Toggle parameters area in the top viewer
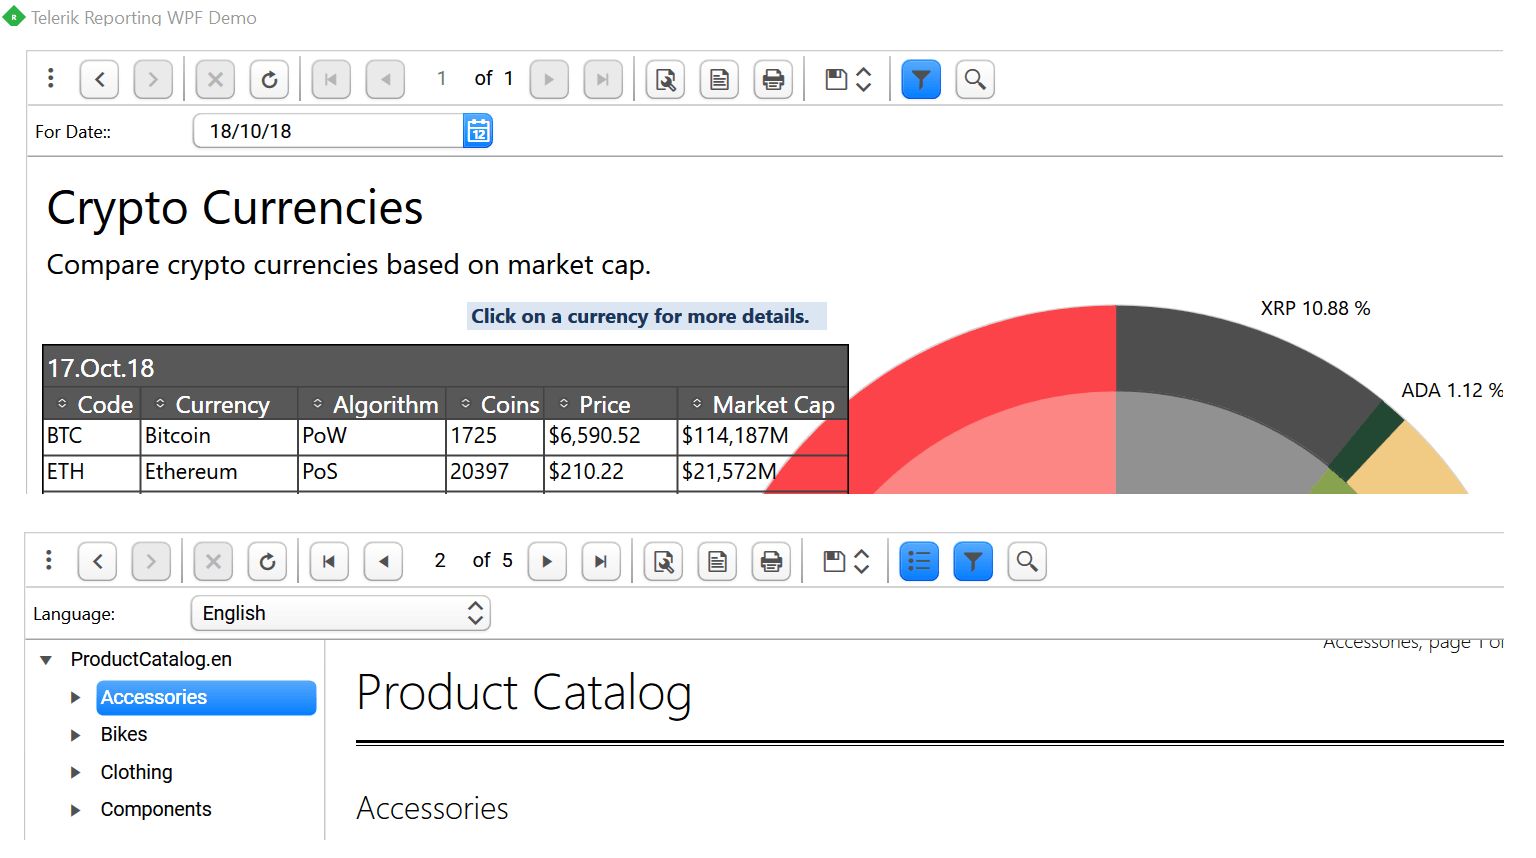The height and width of the screenshot is (858, 1536). point(921,79)
